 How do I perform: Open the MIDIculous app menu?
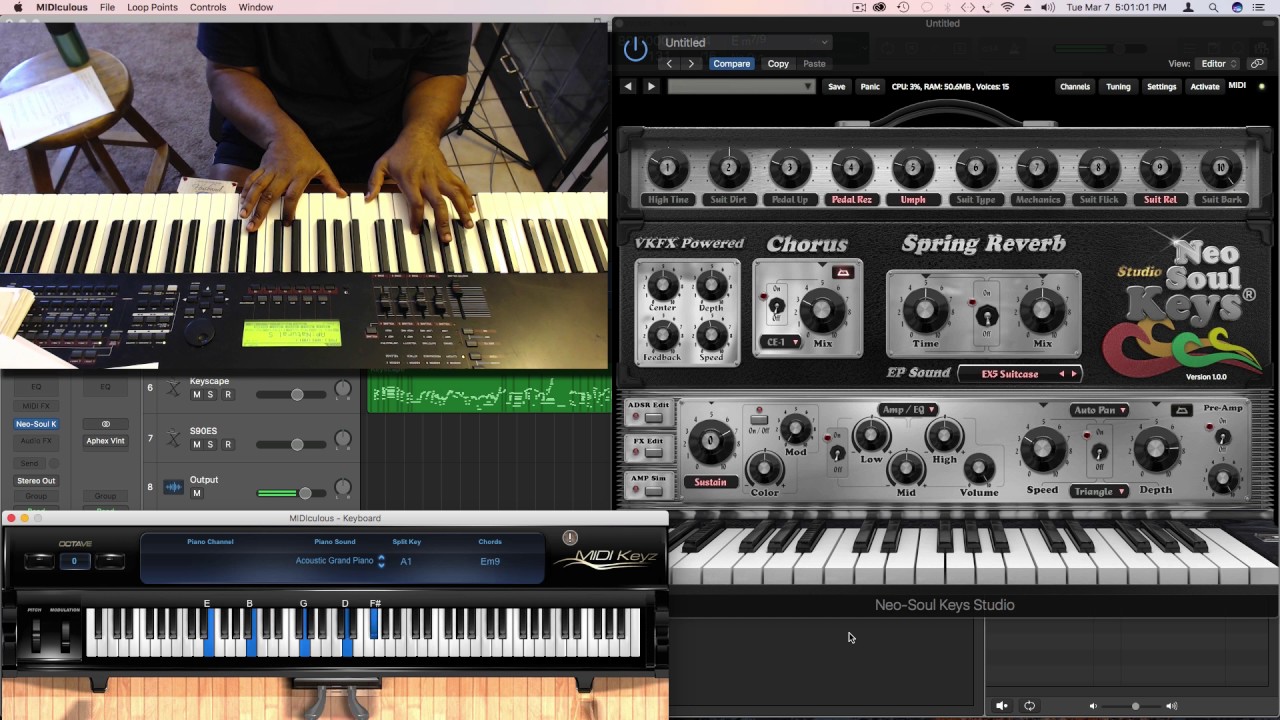[x=62, y=7]
